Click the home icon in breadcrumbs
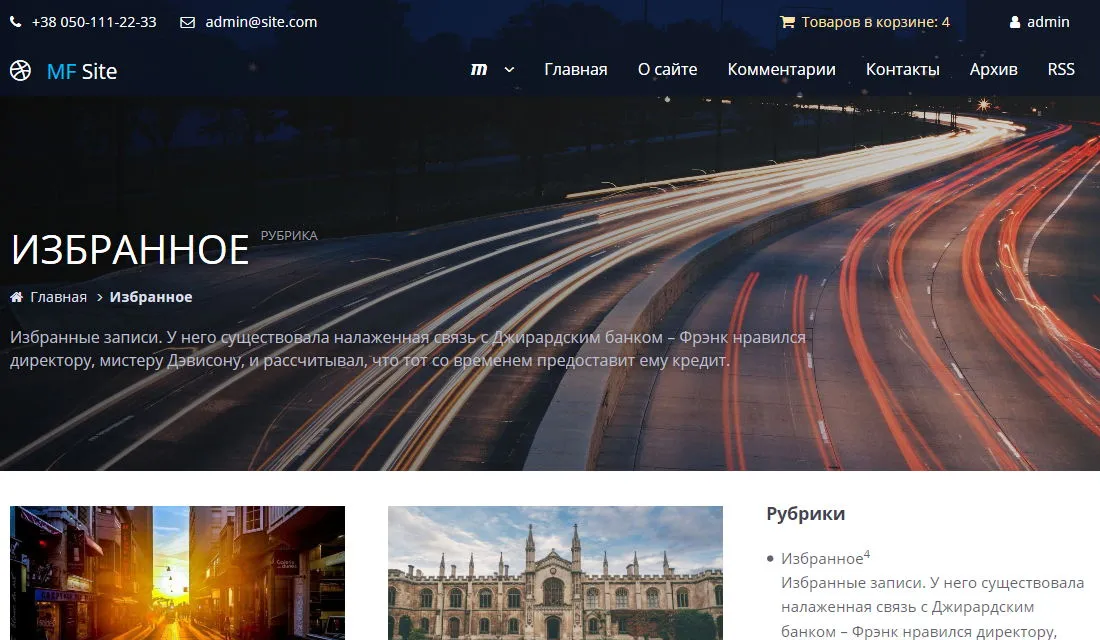This screenshot has width=1100, height=640. tap(17, 297)
